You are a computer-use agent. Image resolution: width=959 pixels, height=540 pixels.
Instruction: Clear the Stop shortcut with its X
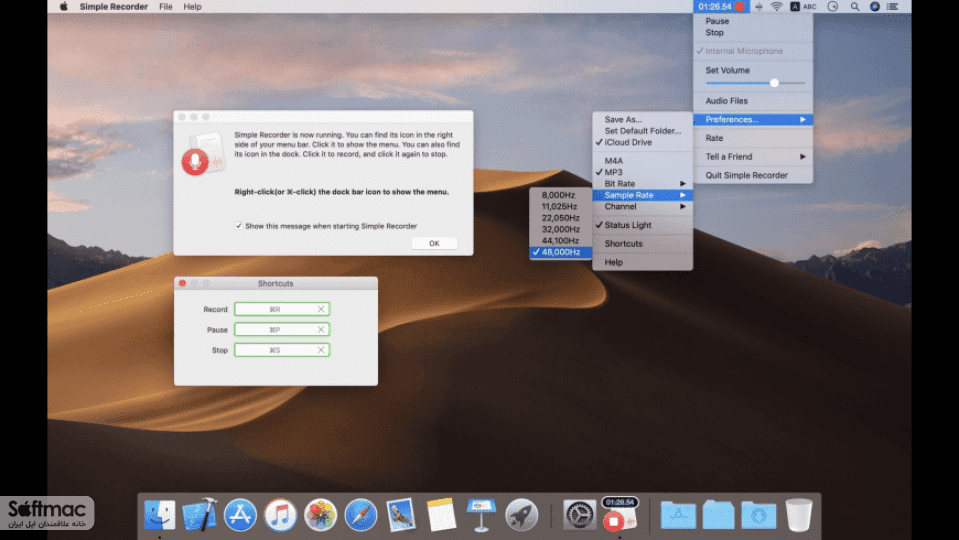[x=320, y=350]
